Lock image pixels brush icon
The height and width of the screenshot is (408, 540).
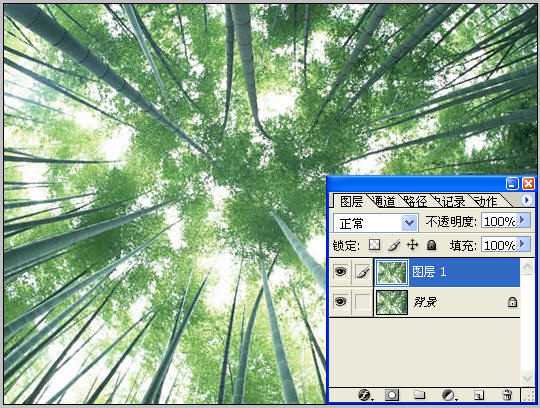click(x=394, y=245)
